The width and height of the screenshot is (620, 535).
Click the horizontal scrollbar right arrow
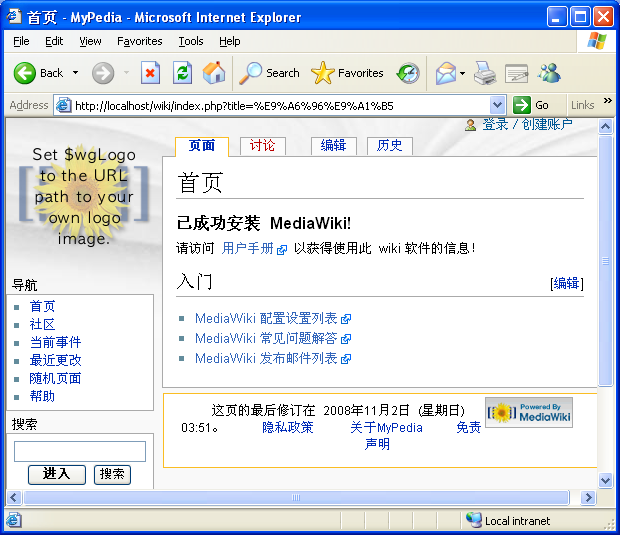coord(588,497)
